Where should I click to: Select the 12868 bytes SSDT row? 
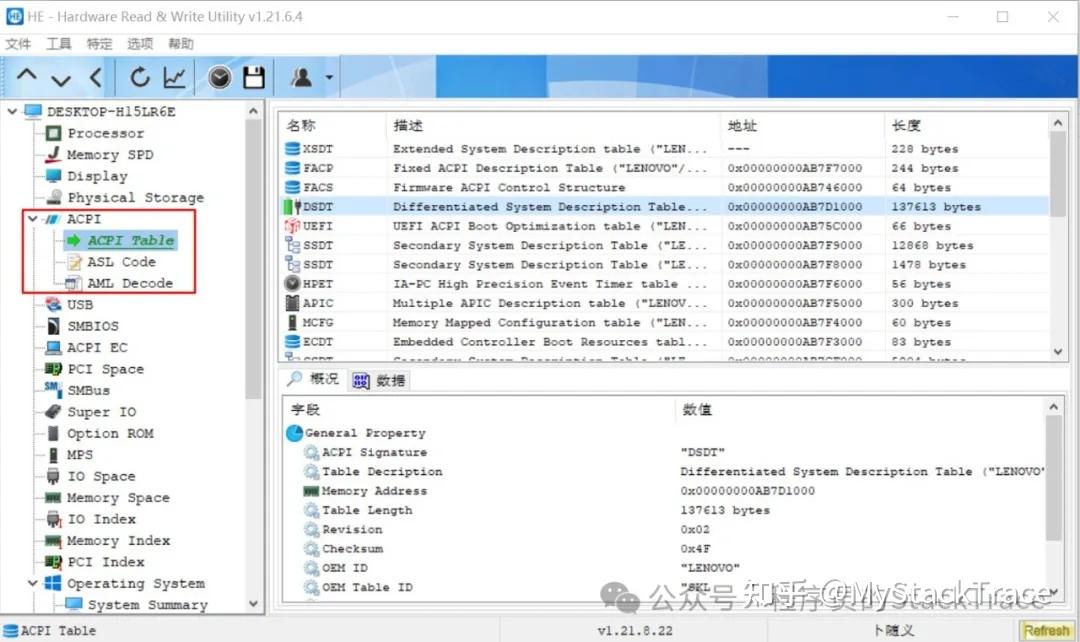tap(664, 245)
